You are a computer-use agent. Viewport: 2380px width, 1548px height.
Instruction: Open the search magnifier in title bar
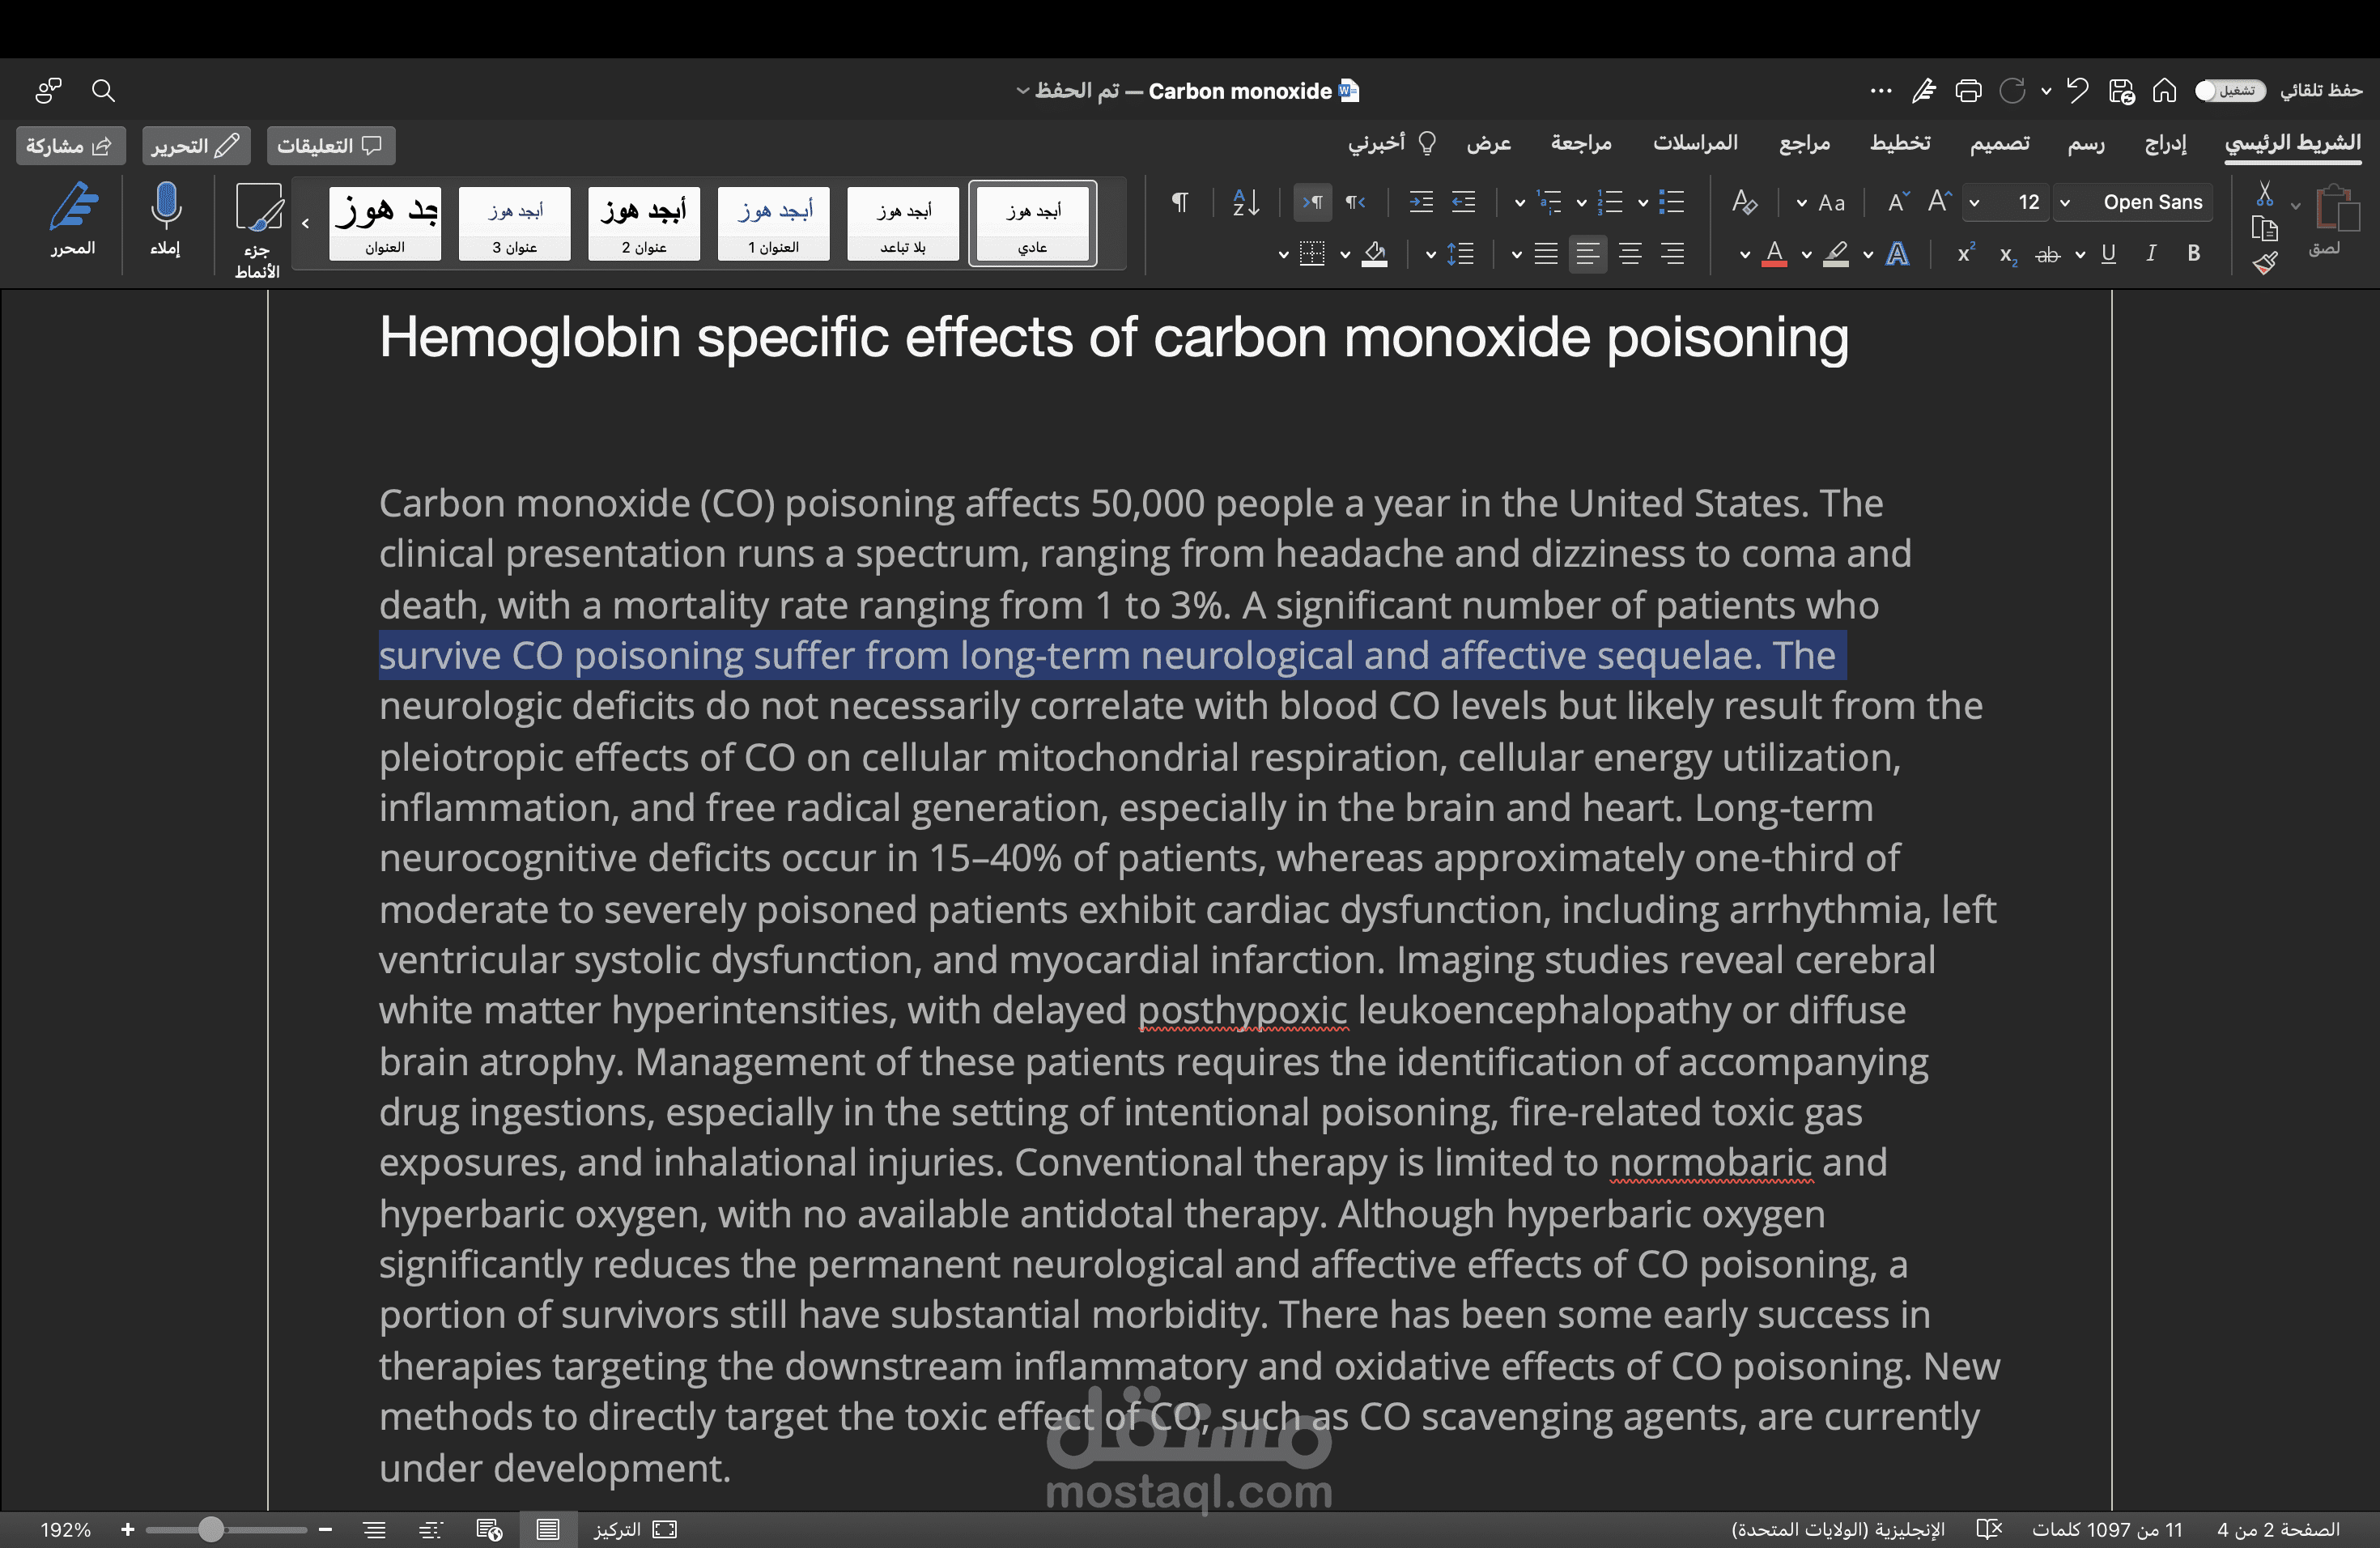[102, 91]
